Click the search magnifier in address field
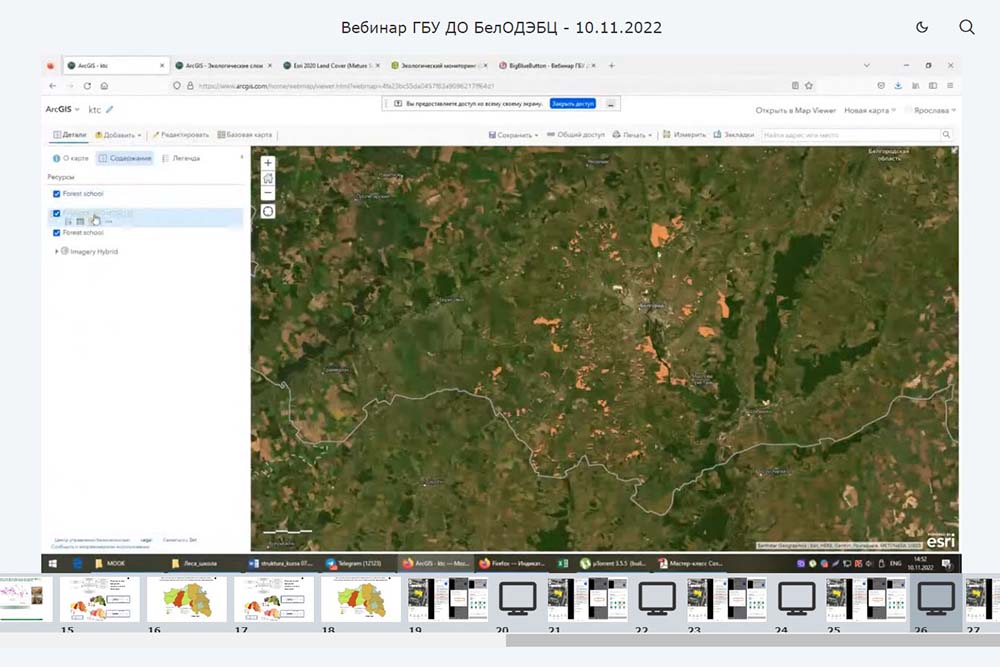Viewport: 1000px width, 667px height. [945, 134]
